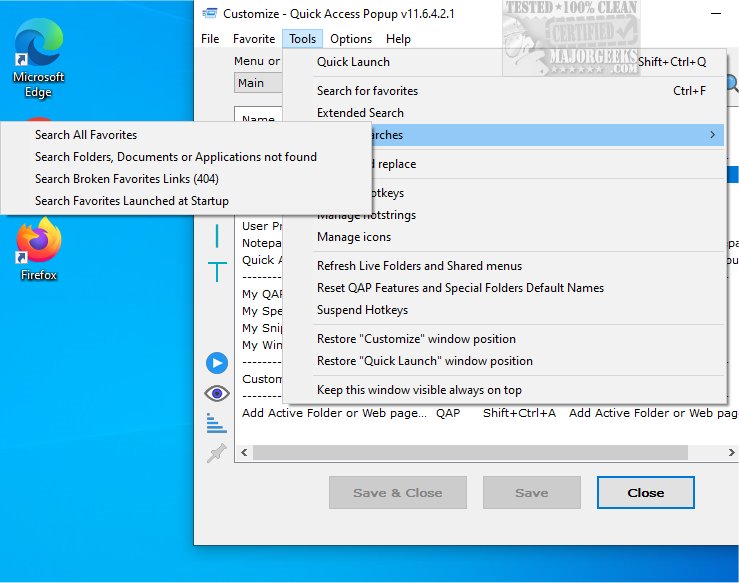Choose Search Broken Favorites Links (404)
Image resolution: width=739 pixels, height=583 pixels.
(187, 179)
